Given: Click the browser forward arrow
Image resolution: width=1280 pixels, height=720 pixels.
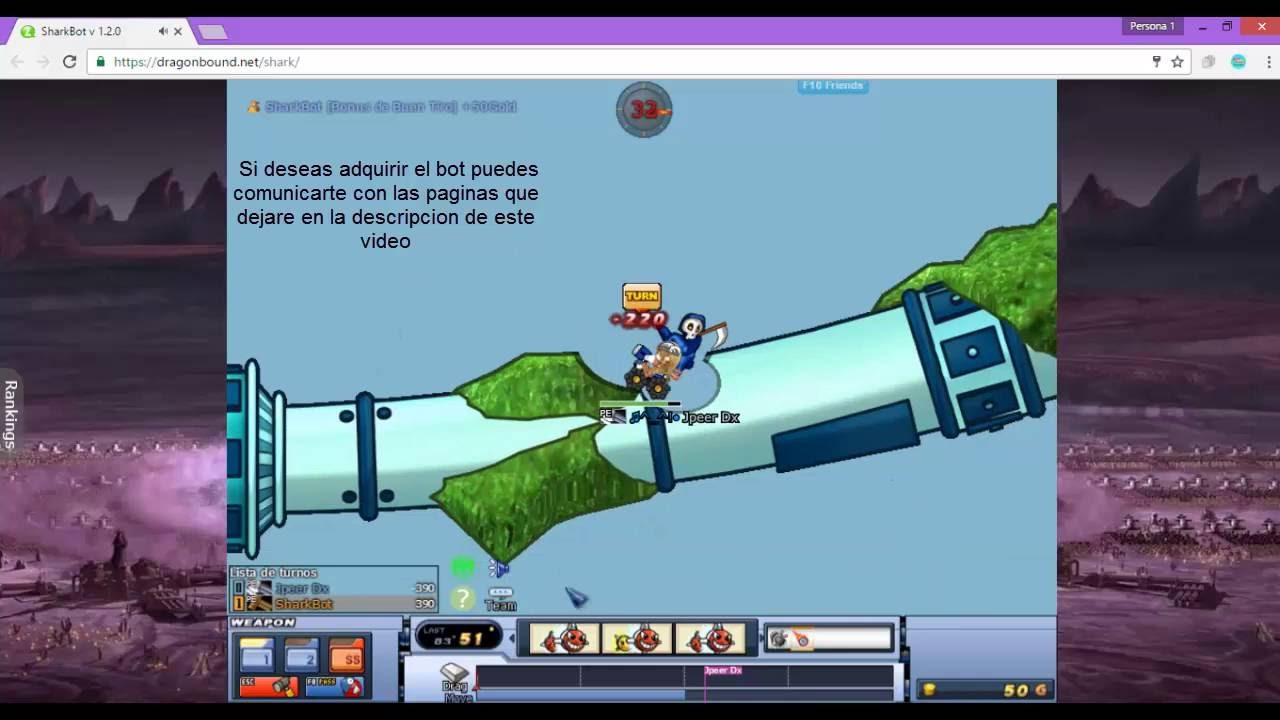Looking at the screenshot, I should (43, 62).
